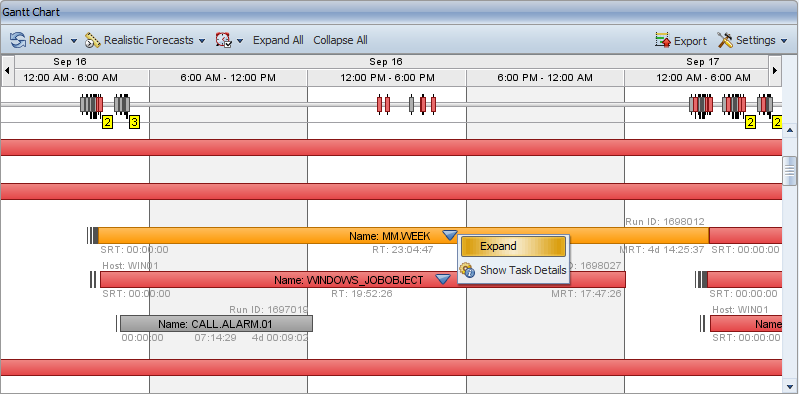Click the Export icon

[663, 40]
